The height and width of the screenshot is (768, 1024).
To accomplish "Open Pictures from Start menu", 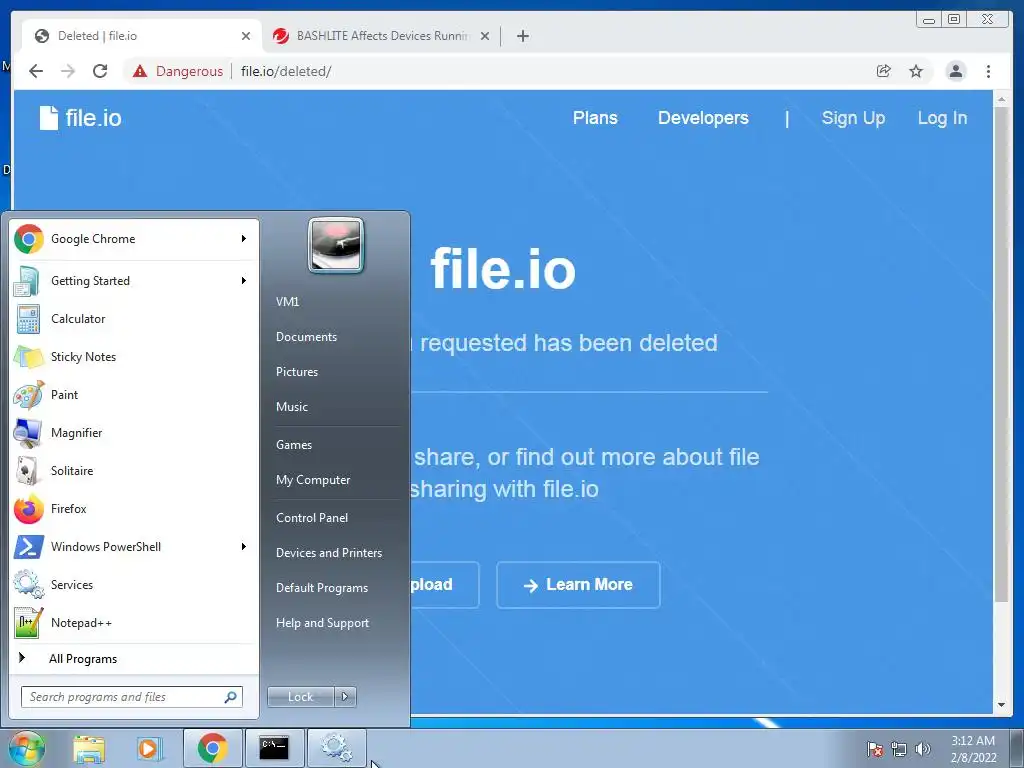I will [x=297, y=372].
